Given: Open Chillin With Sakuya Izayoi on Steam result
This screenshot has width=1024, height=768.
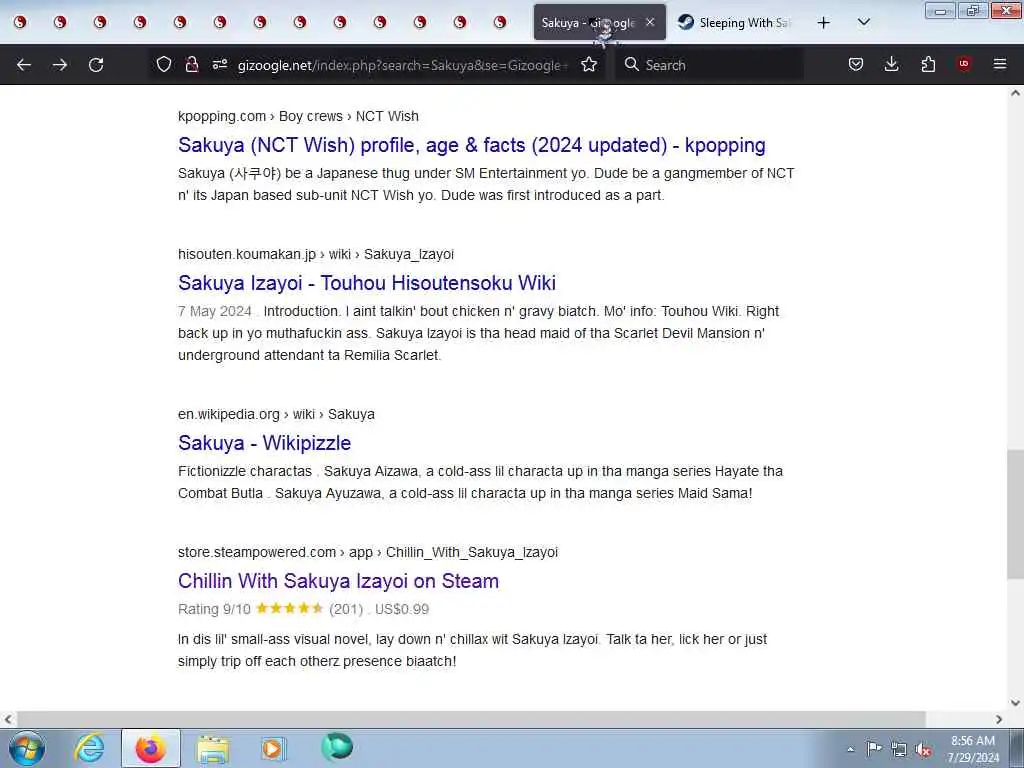Looking at the screenshot, I should pos(338,581).
